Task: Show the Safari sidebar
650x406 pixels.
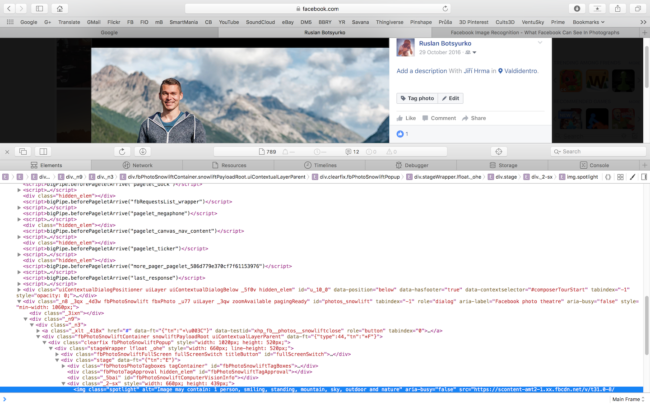Action: point(39,8)
